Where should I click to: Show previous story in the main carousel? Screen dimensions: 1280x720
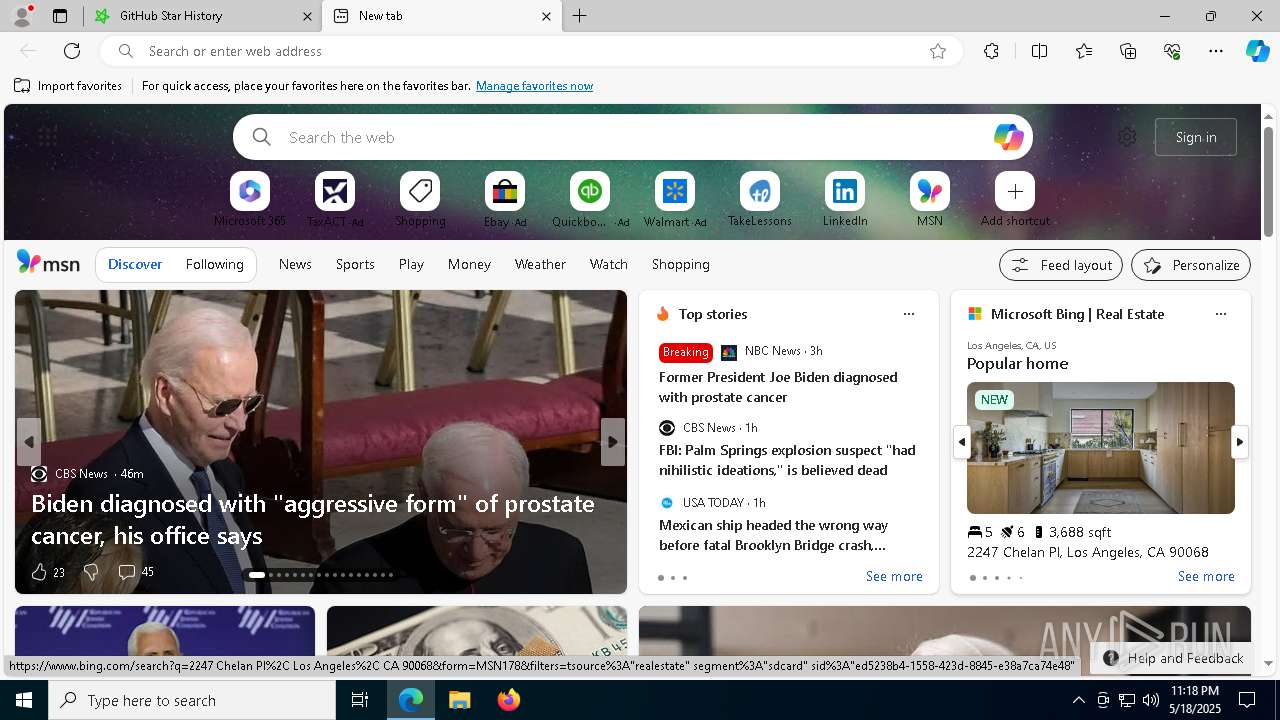click(x=29, y=442)
